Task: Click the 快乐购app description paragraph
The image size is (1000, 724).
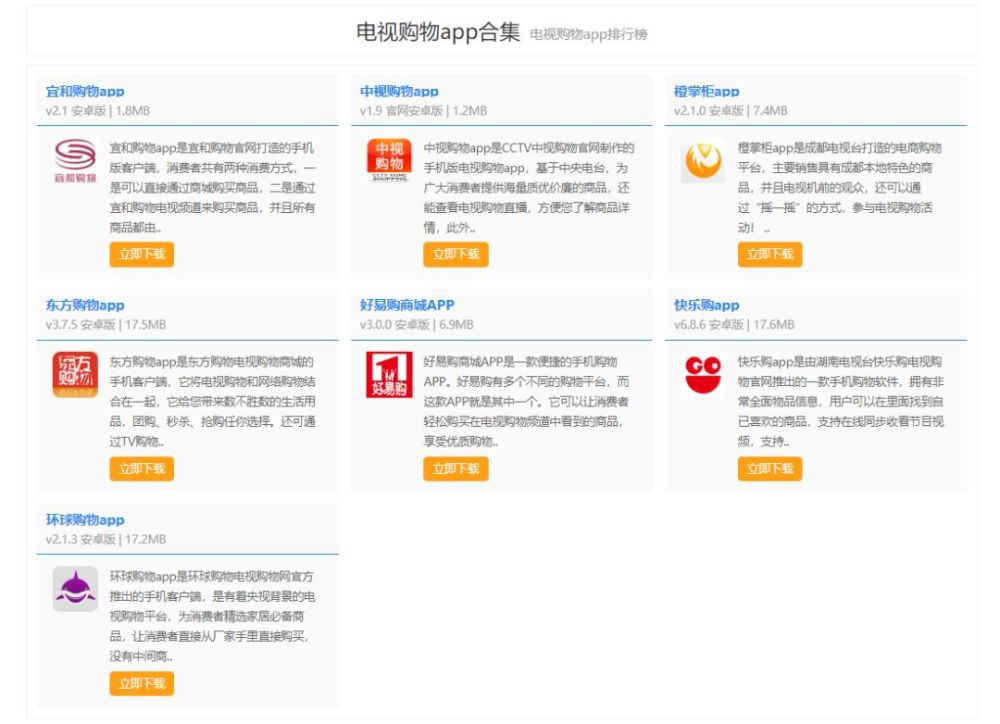Action: point(841,401)
